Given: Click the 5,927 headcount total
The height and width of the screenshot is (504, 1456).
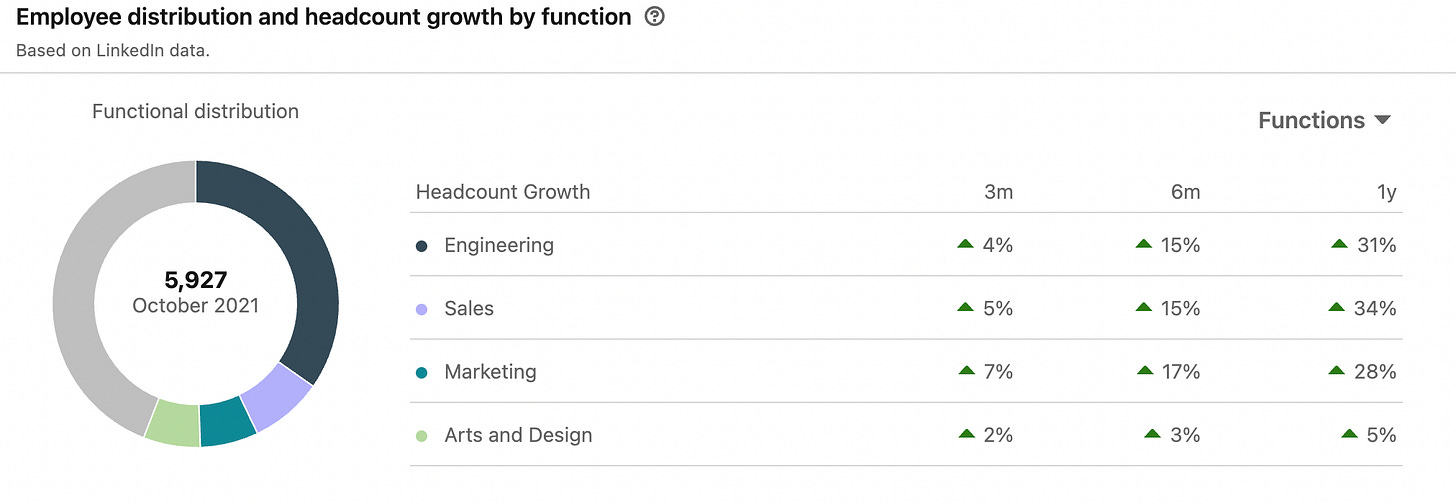Looking at the screenshot, I should (195, 280).
